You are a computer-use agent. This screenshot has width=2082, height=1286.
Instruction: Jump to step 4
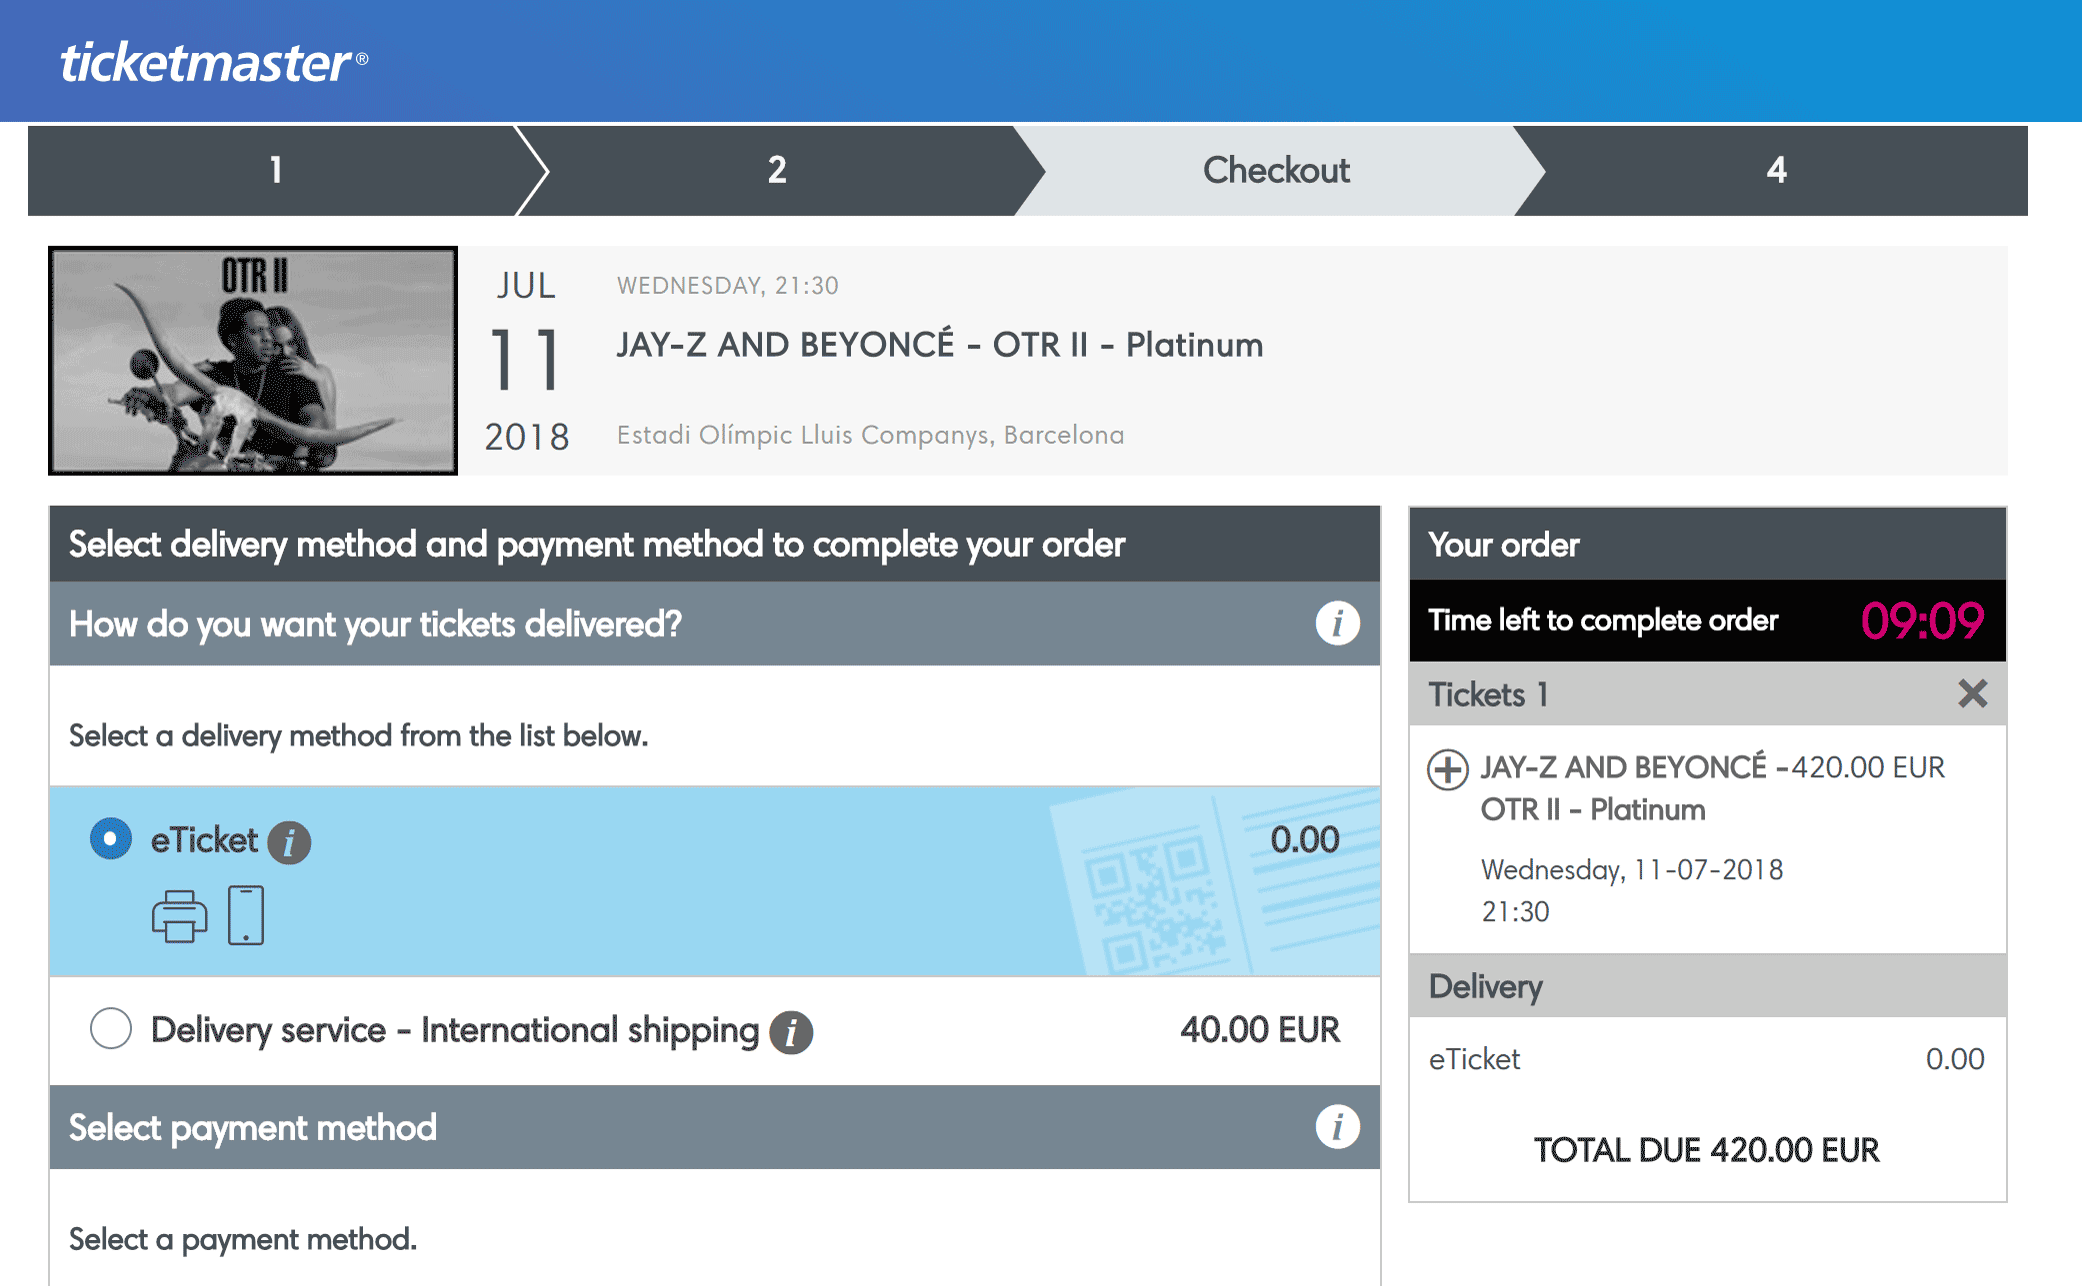pyautogui.click(x=1776, y=170)
